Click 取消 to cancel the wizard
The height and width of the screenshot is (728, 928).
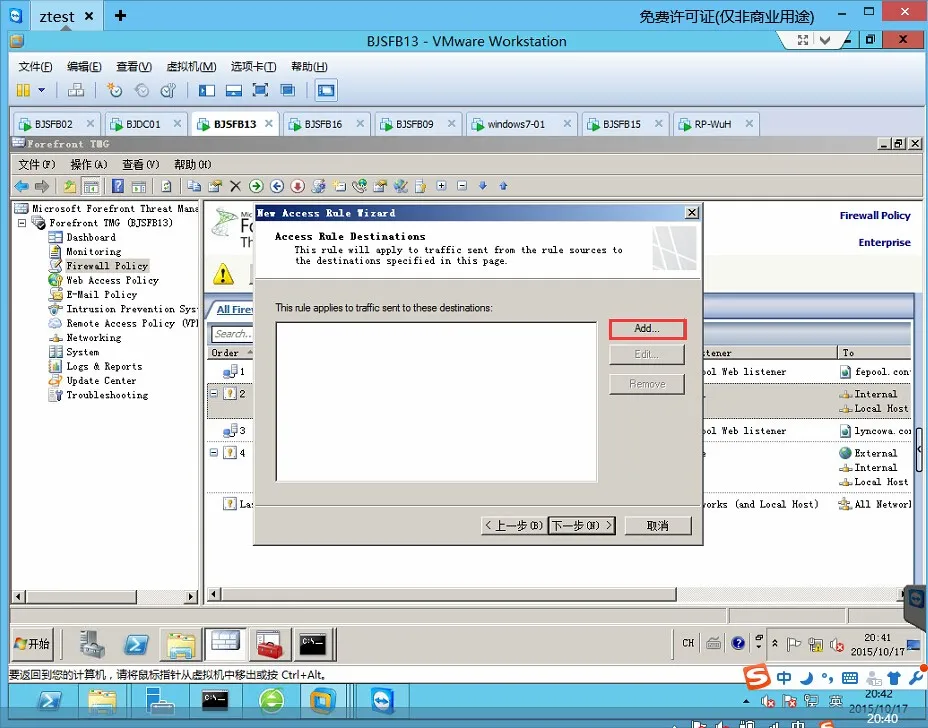(x=658, y=526)
